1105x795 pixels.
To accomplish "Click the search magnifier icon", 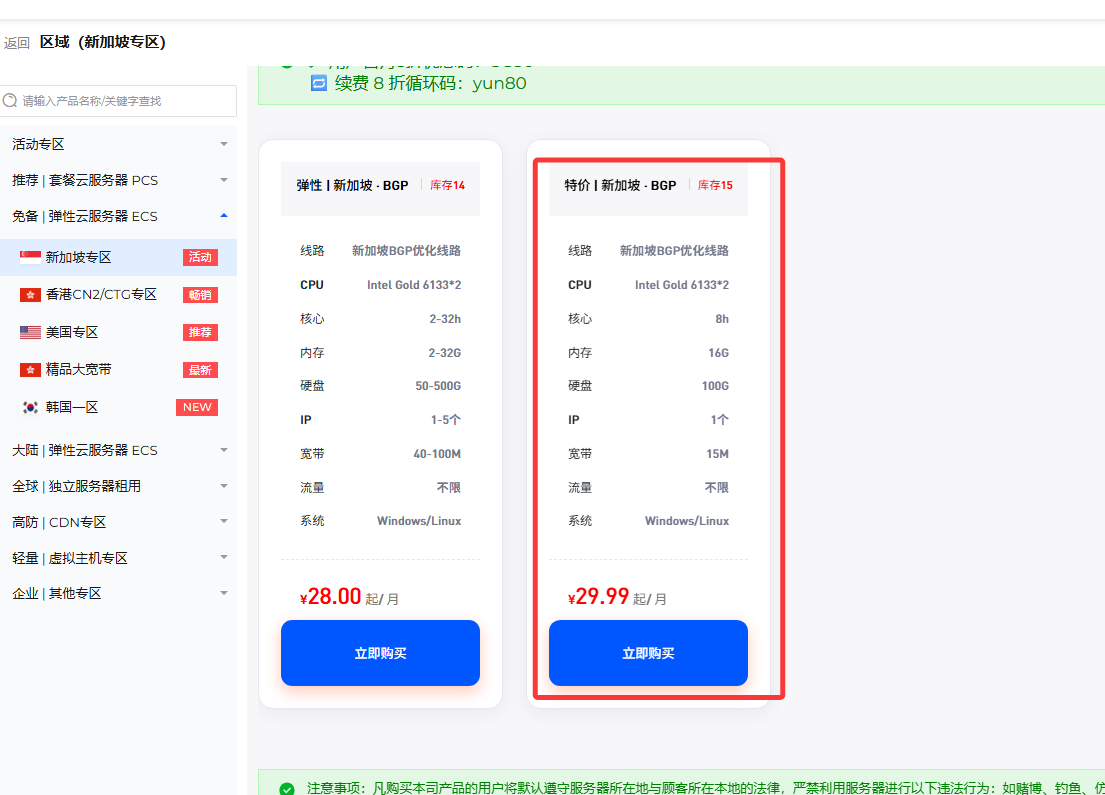I will coord(11,101).
